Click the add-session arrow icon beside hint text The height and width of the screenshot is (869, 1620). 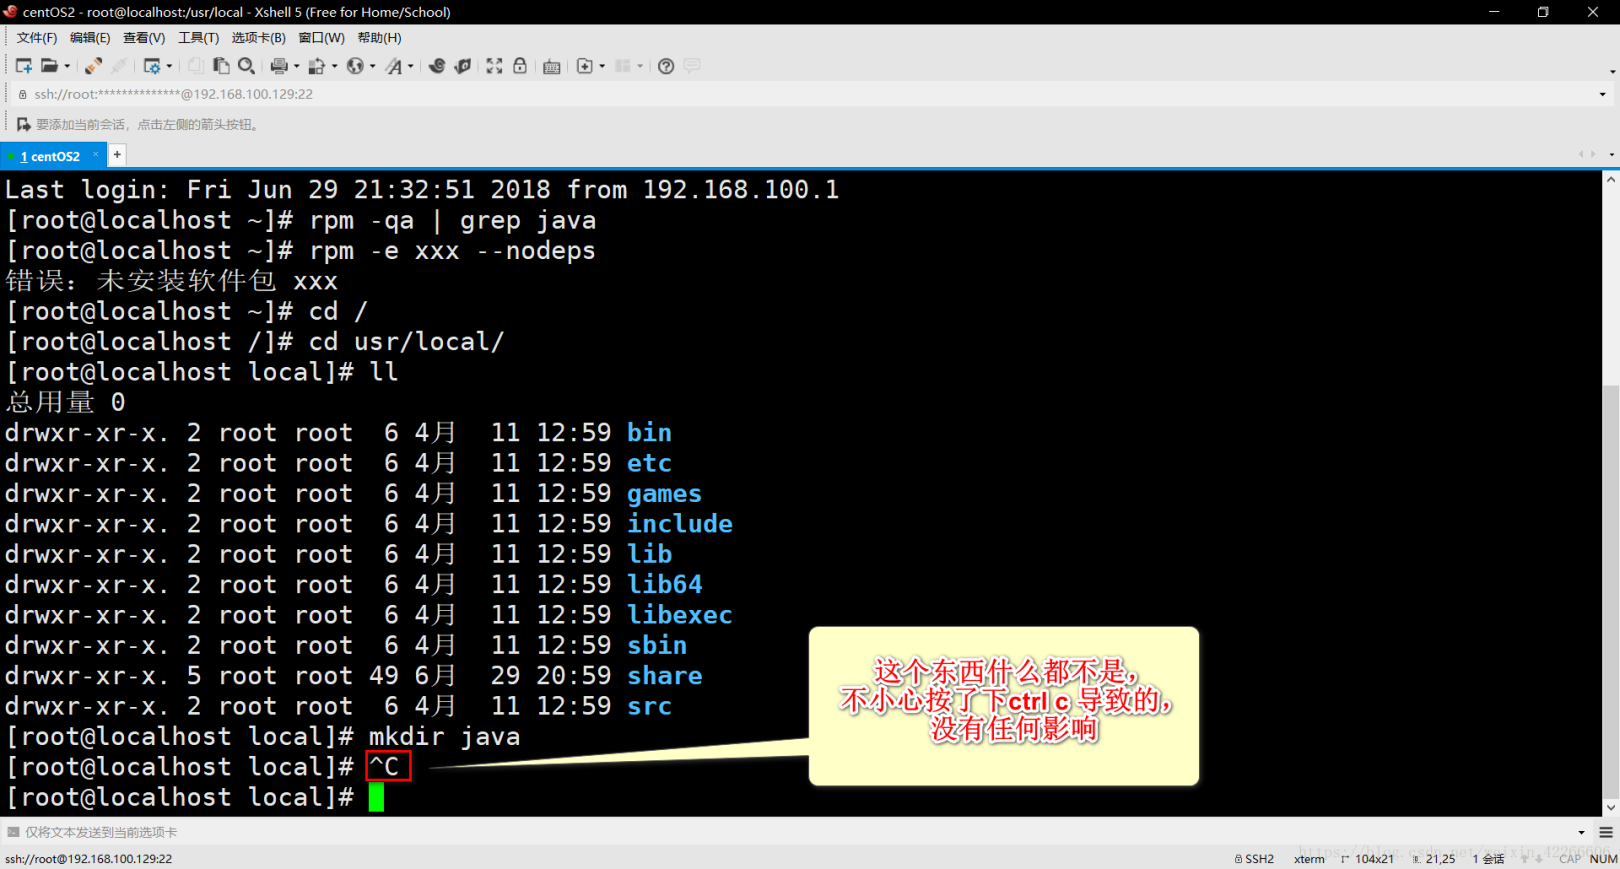(x=24, y=124)
